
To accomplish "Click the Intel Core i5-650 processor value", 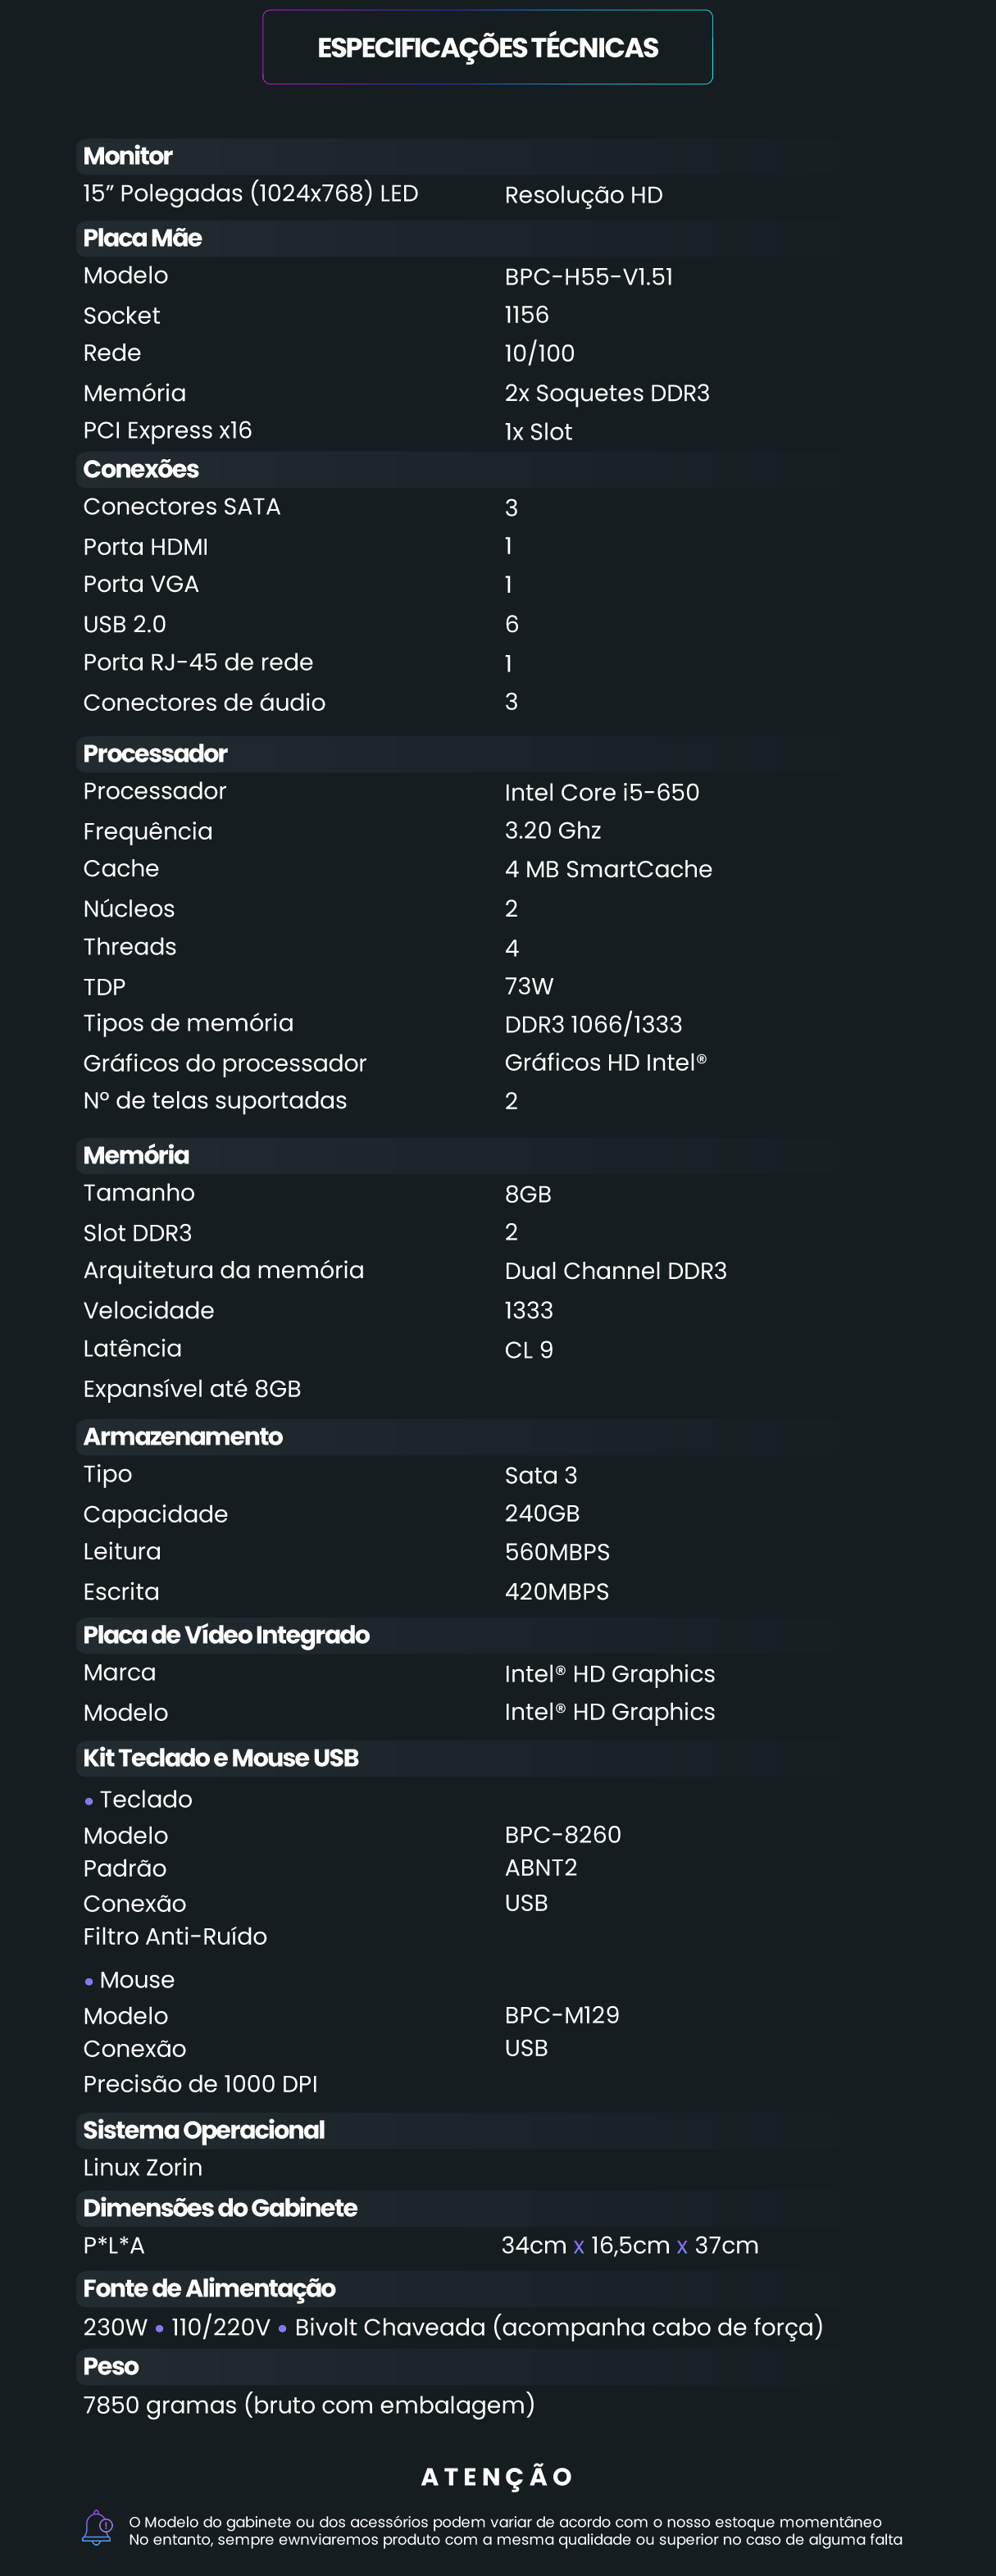I will [x=601, y=793].
